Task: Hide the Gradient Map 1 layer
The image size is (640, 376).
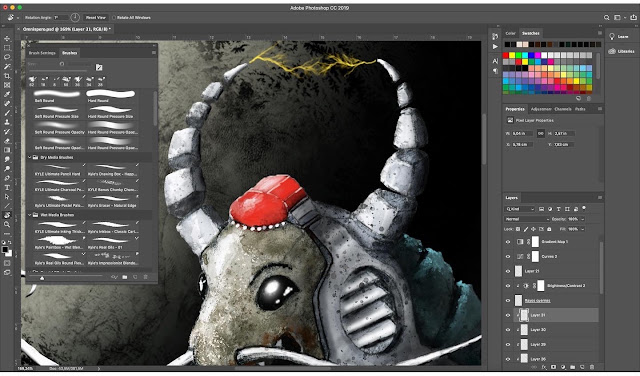Action: pos(508,242)
